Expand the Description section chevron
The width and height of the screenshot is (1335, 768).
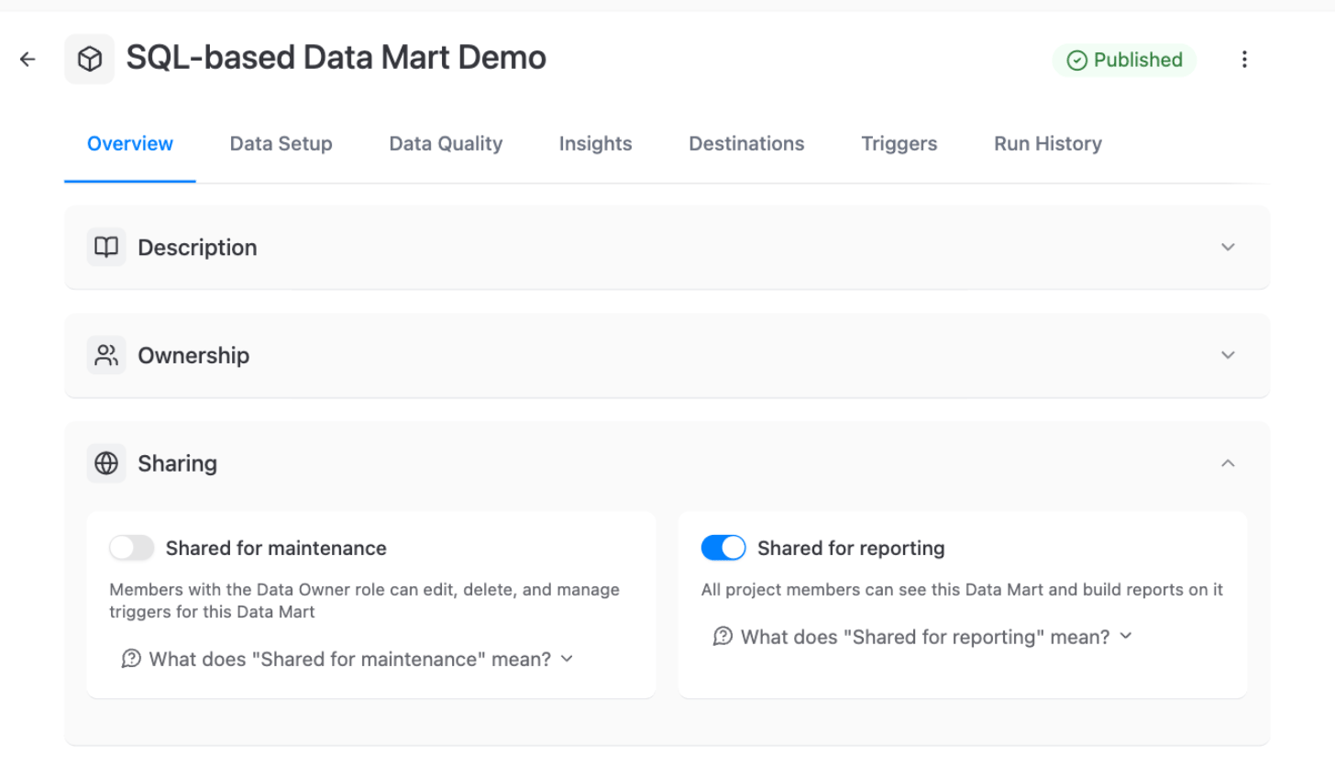(1228, 247)
